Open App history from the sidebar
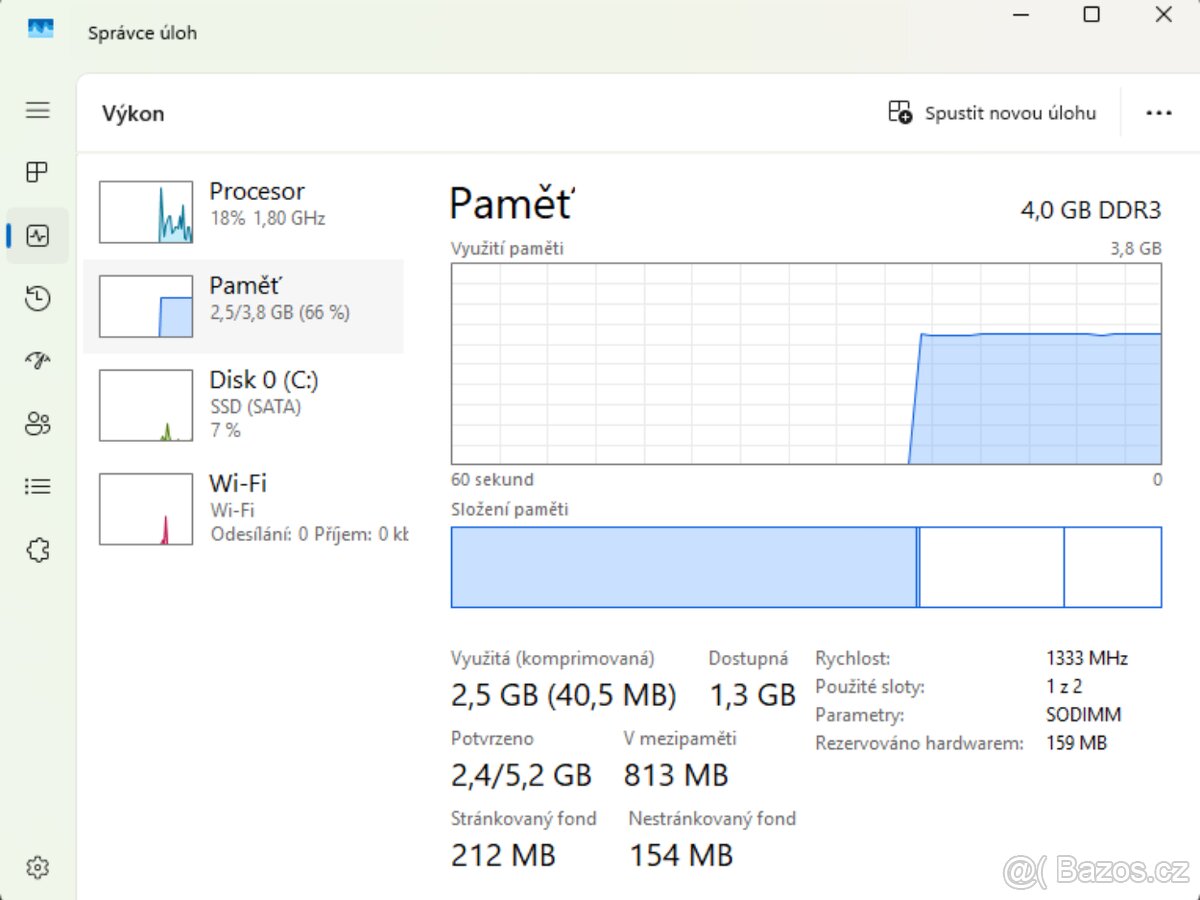The image size is (1200, 900). [x=38, y=298]
